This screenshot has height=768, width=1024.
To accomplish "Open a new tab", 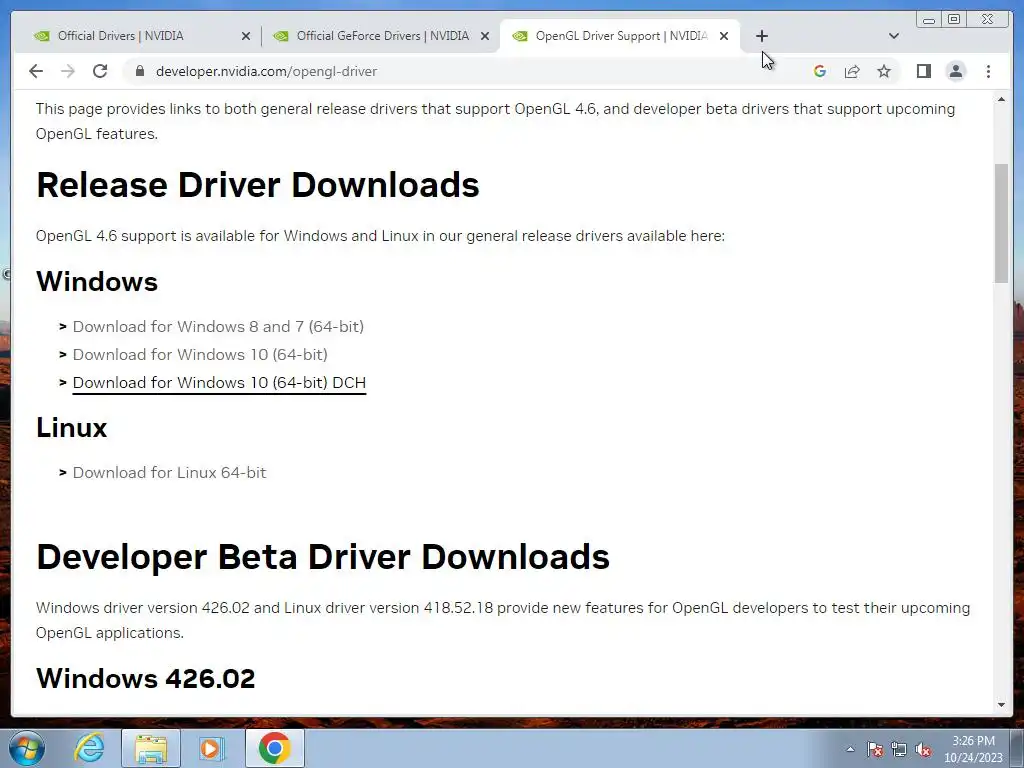I will [761, 36].
